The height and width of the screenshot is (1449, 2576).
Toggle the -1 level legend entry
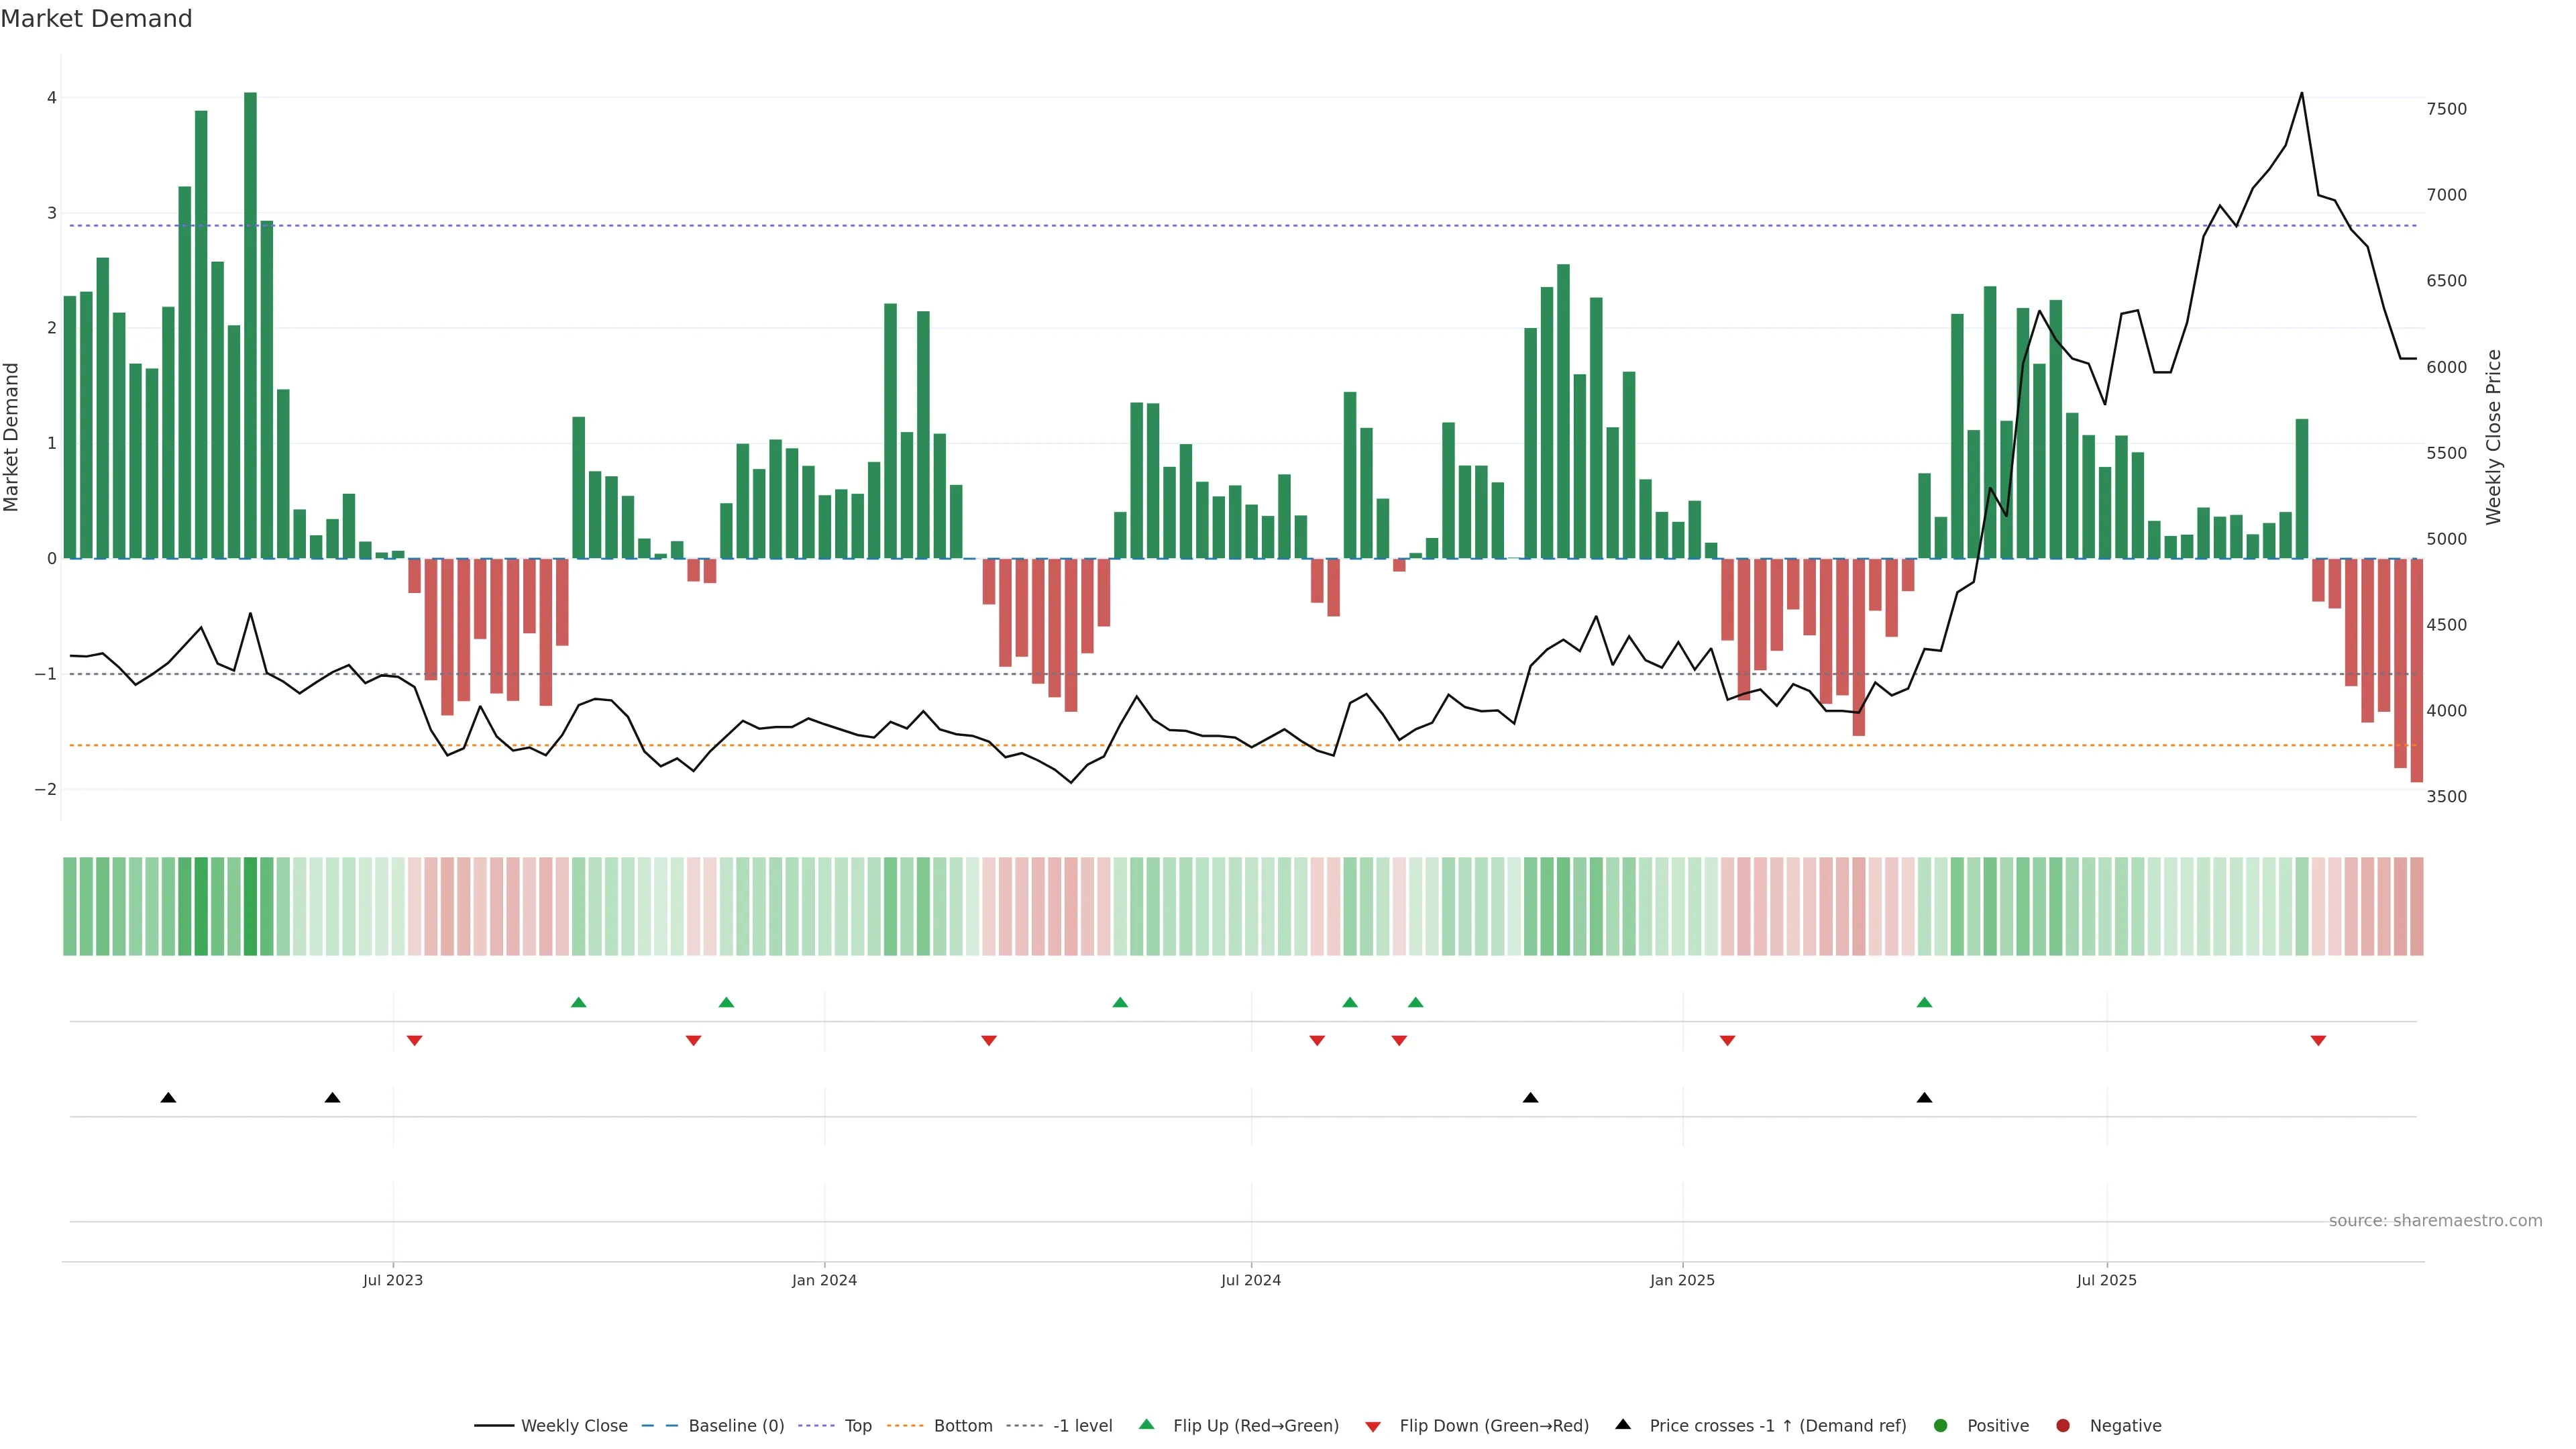[1082, 1426]
